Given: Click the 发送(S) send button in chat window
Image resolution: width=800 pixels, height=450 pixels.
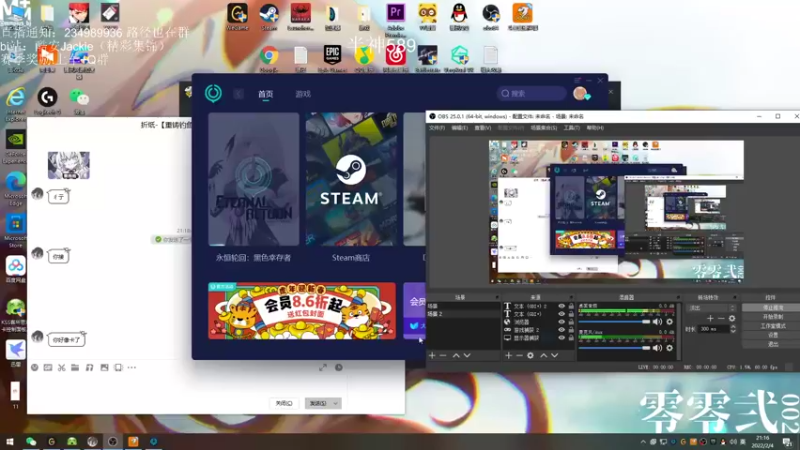Looking at the screenshot, I should coord(318,403).
